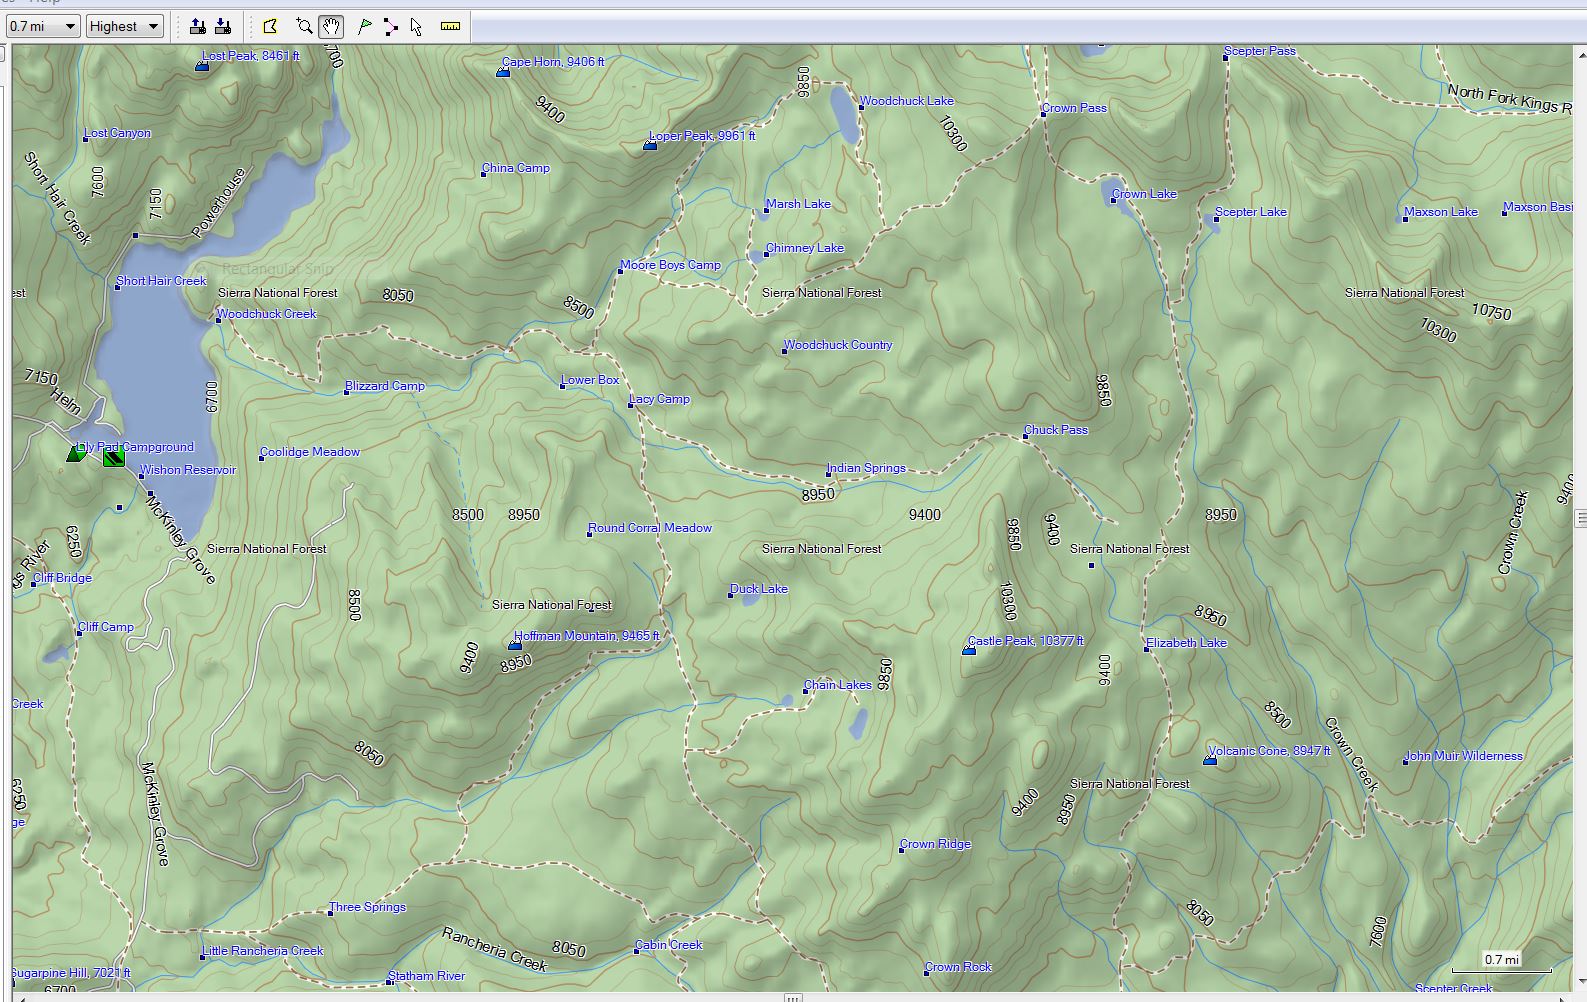Click the Scepter Pass label
The image size is (1587, 1002).
click(1260, 51)
